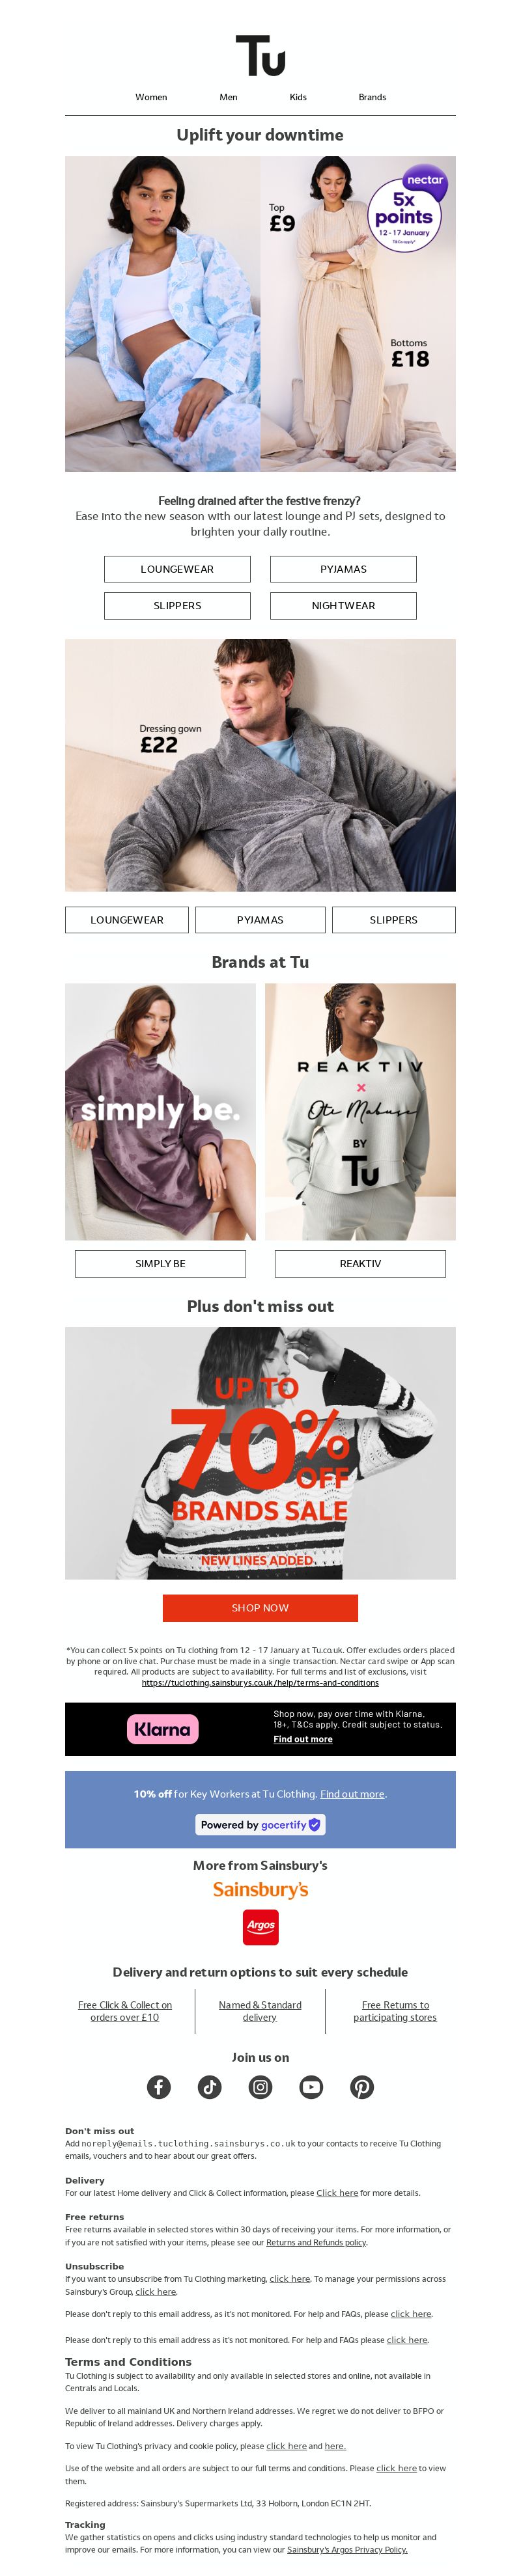Select Women in the top navigation
Viewport: 521px width, 2576px height.
pyautogui.click(x=151, y=97)
